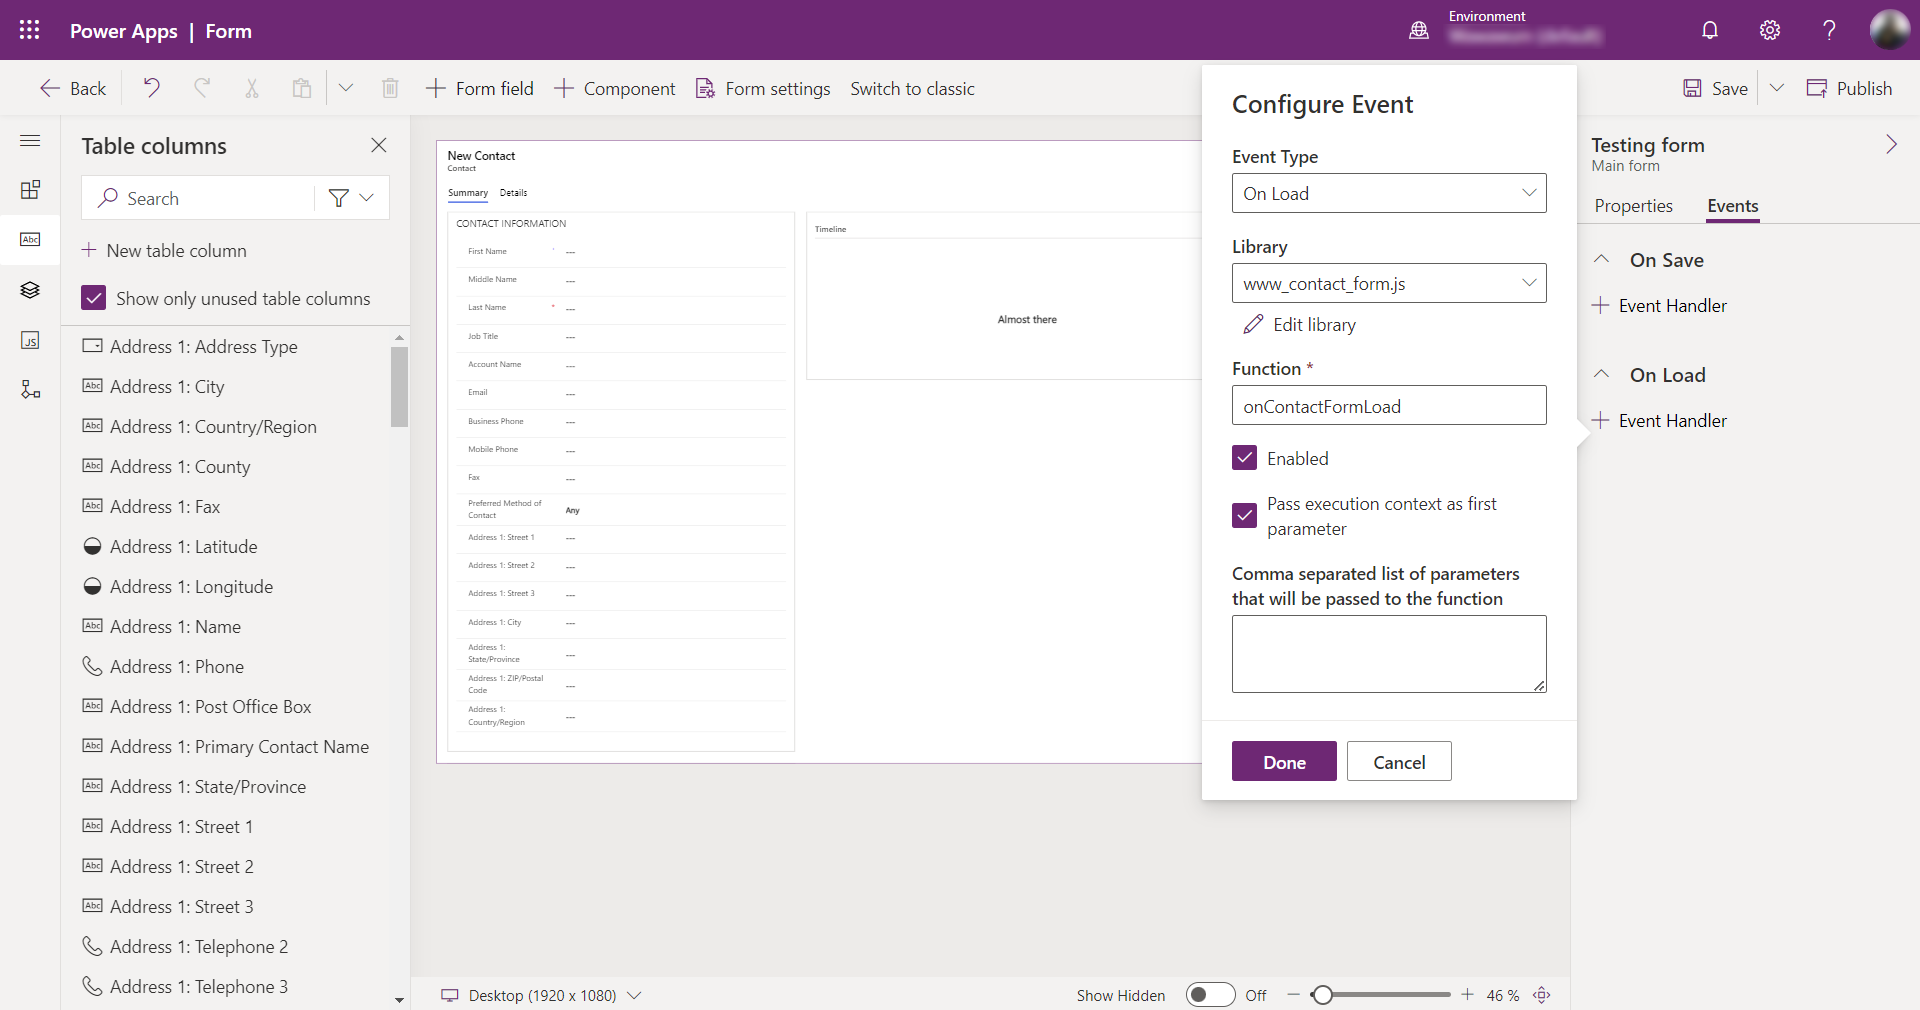The width and height of the screenshot is (1920, 1010).
Task: Open the tree view panel icon
Action: coord(30,290)
